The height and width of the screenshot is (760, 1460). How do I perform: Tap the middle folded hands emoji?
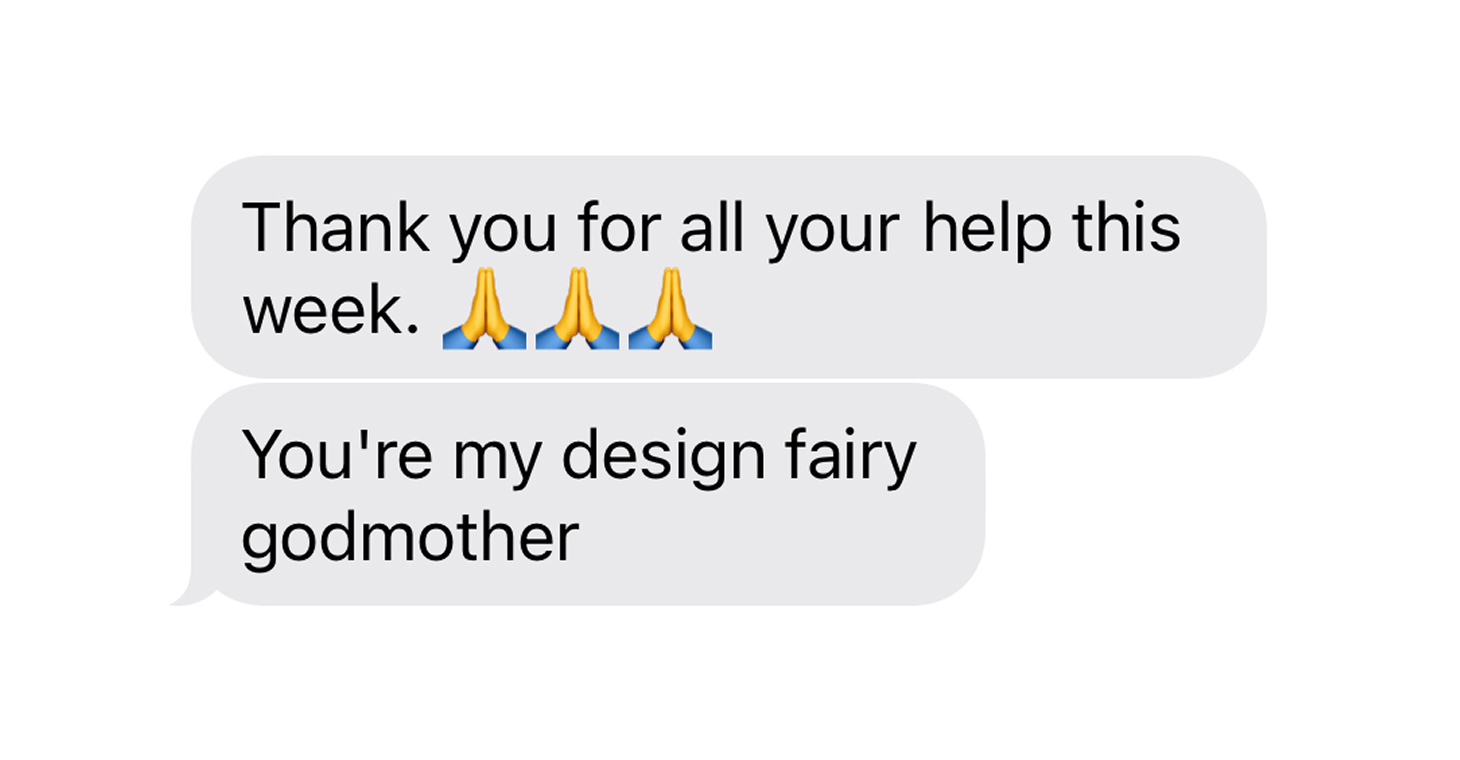(x=577, y=307)
